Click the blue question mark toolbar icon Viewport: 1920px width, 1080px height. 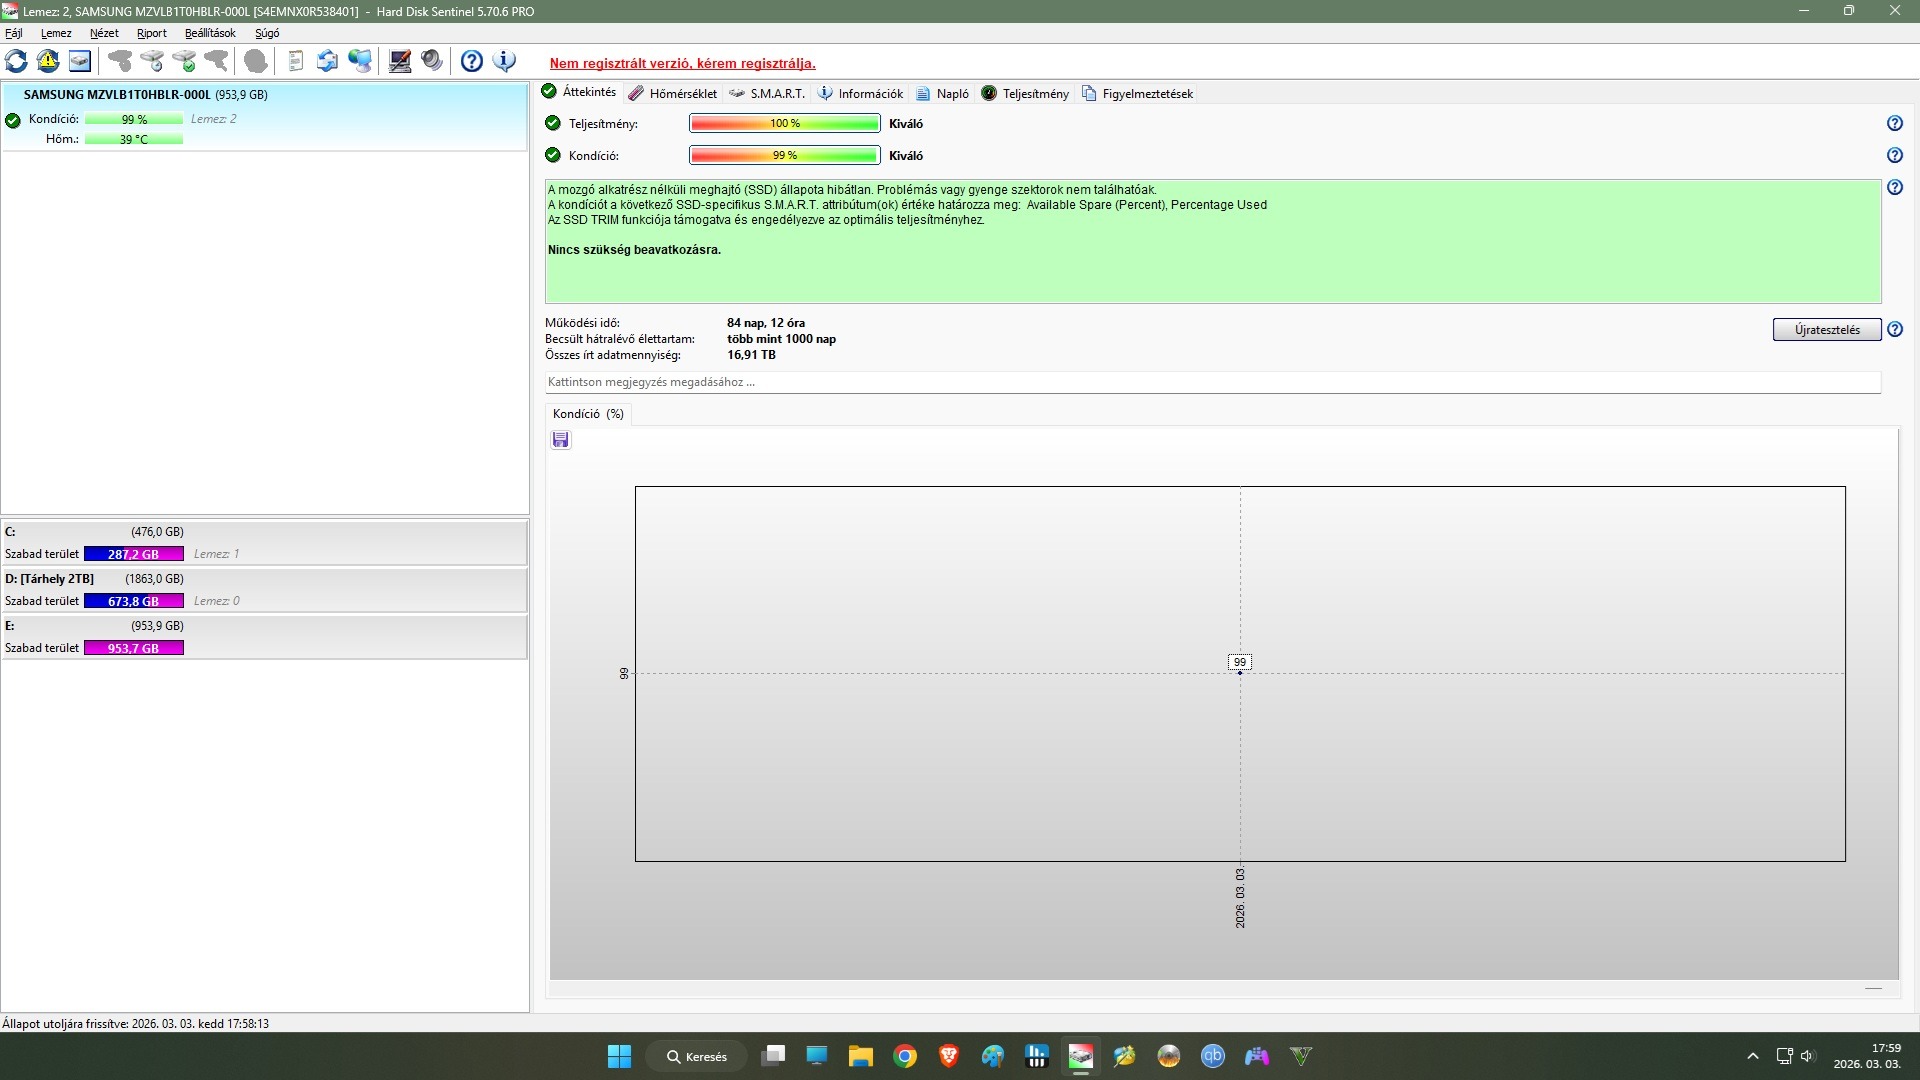(x=472, y=62)
